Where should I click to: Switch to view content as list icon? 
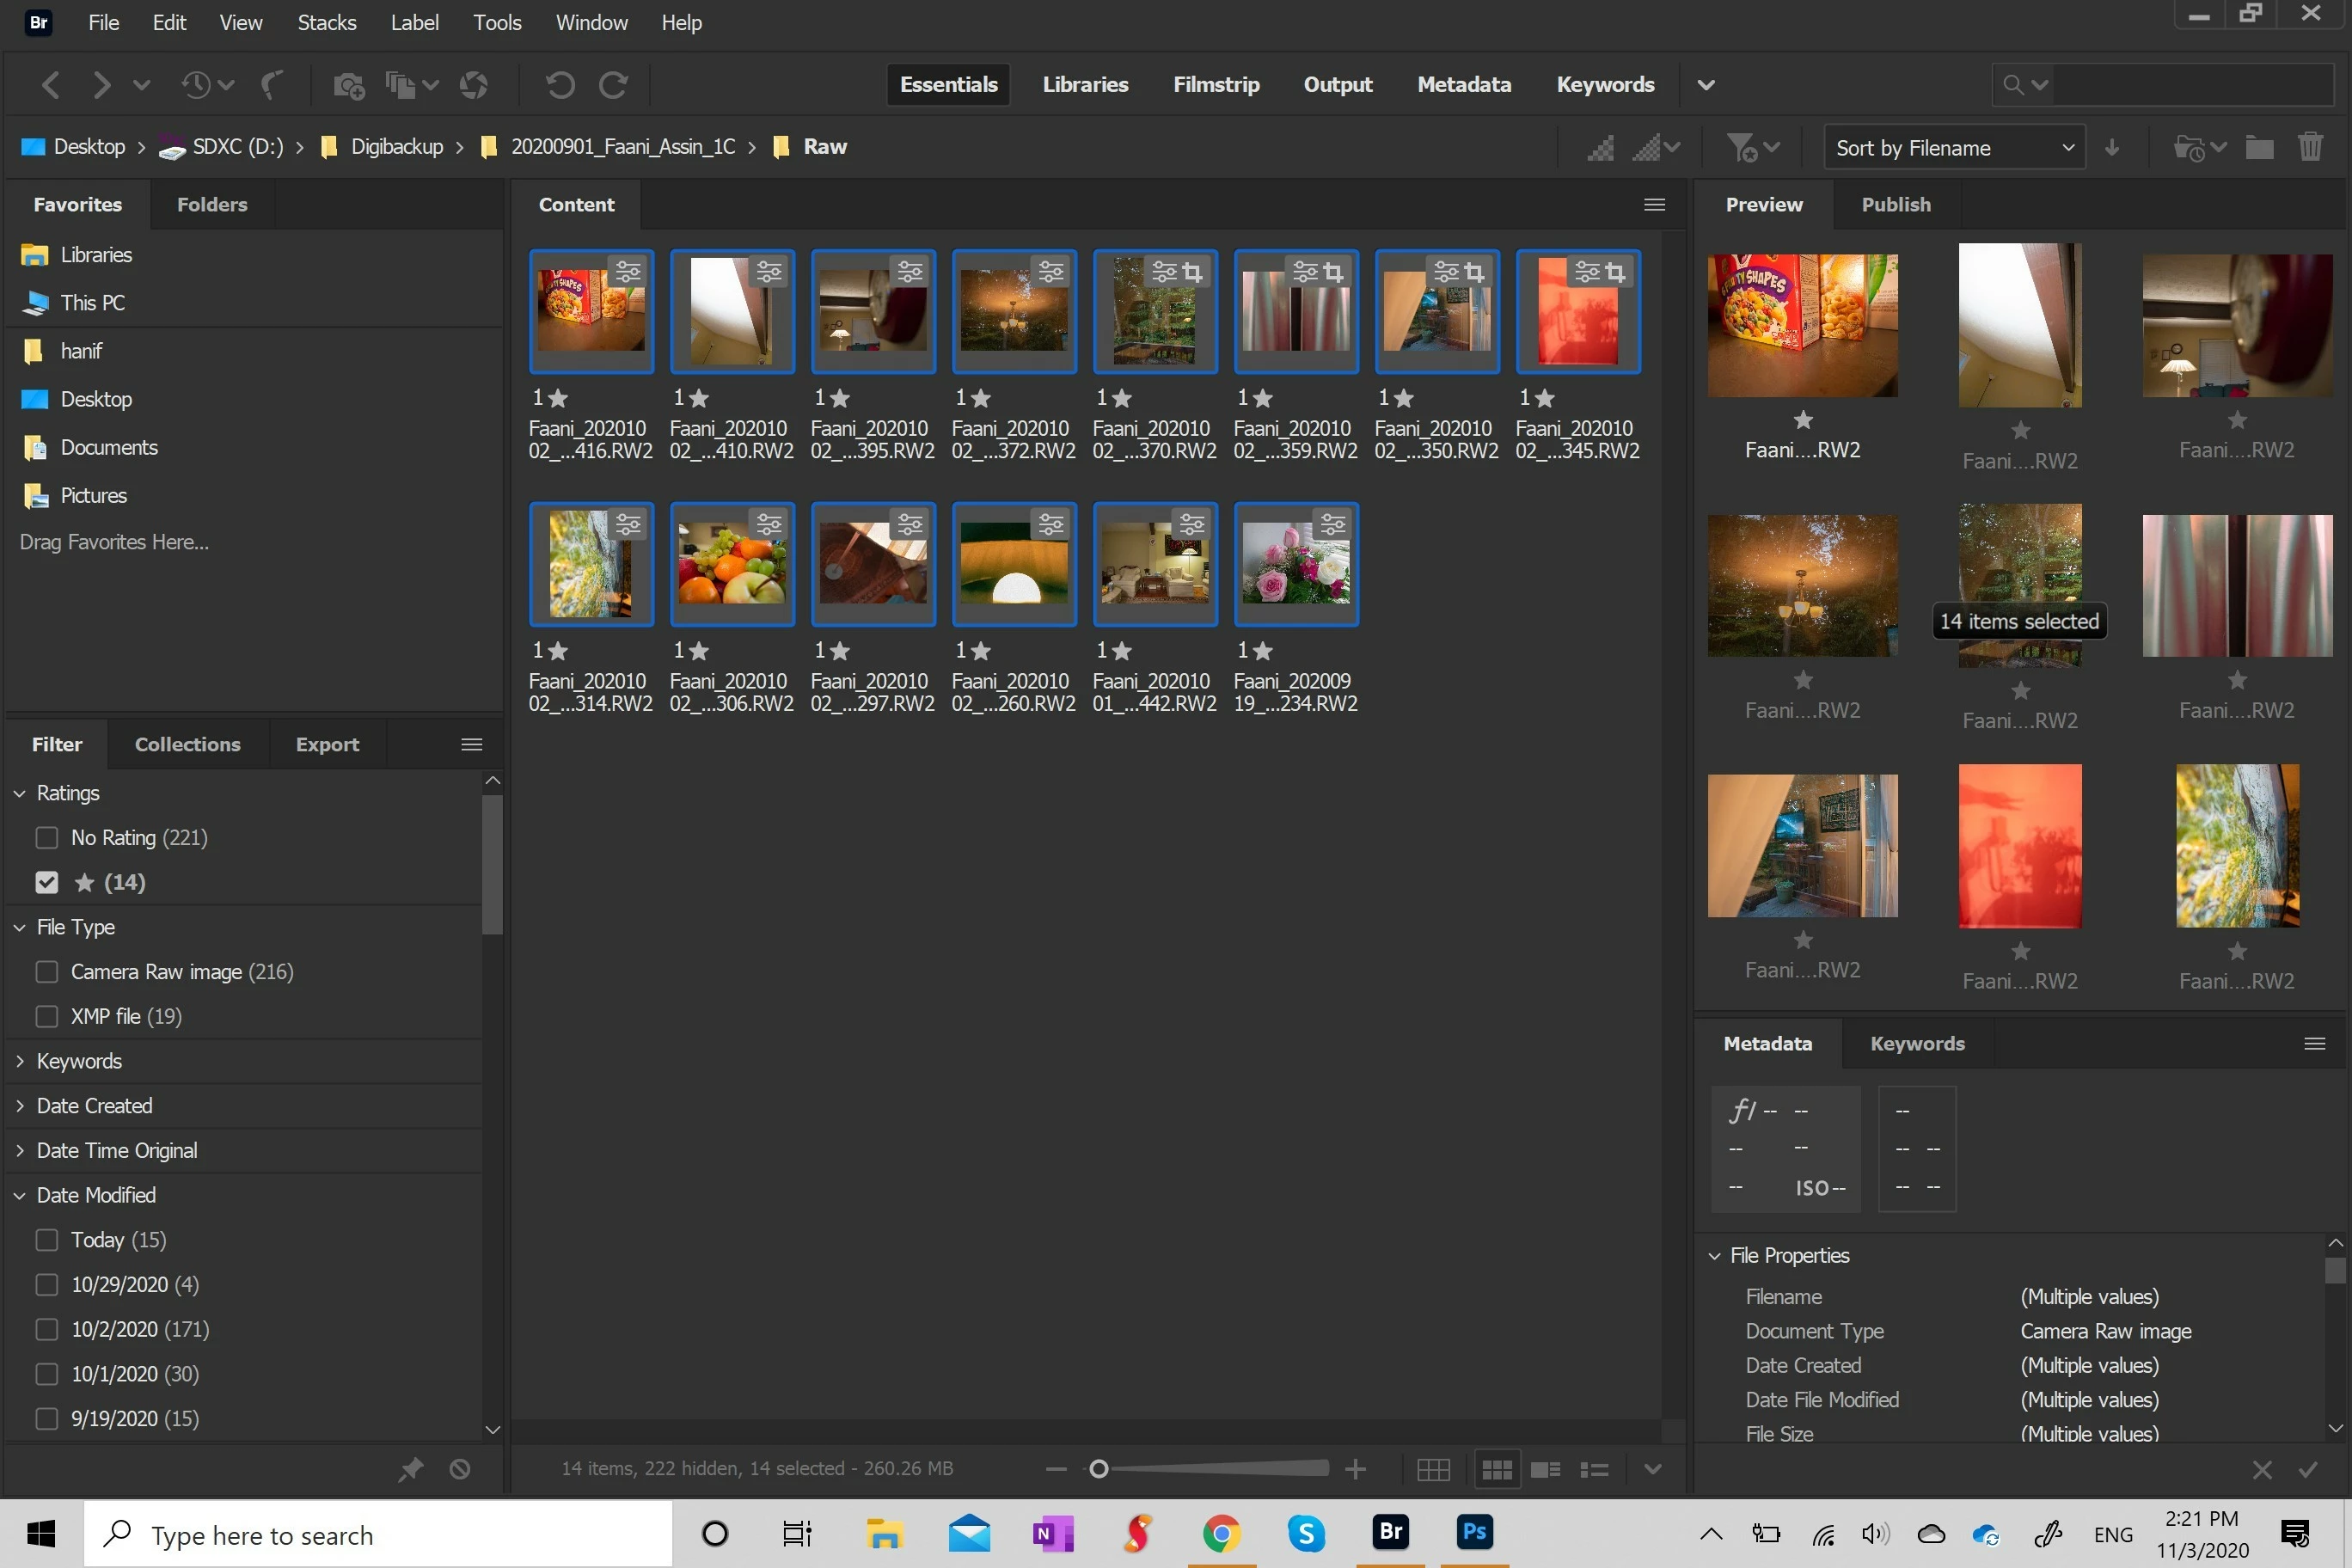1594,1469
